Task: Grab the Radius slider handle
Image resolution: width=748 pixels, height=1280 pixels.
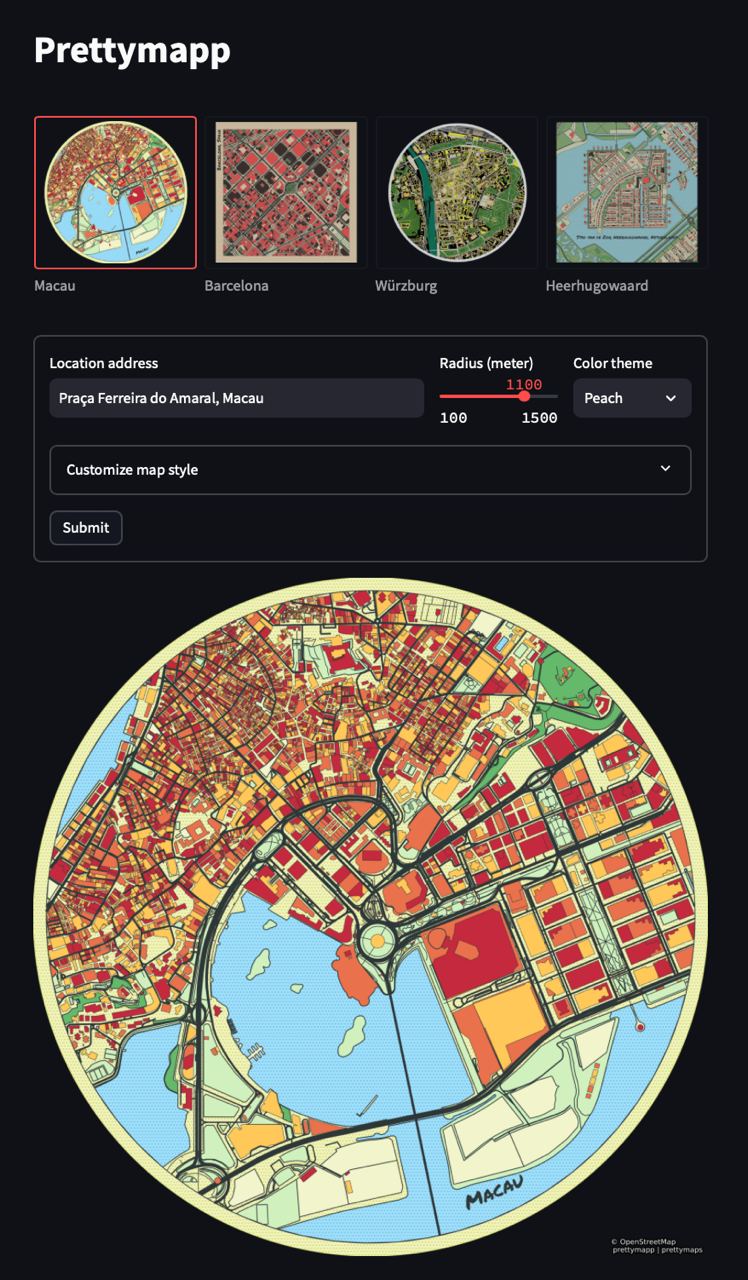Action: click(524, 397)
